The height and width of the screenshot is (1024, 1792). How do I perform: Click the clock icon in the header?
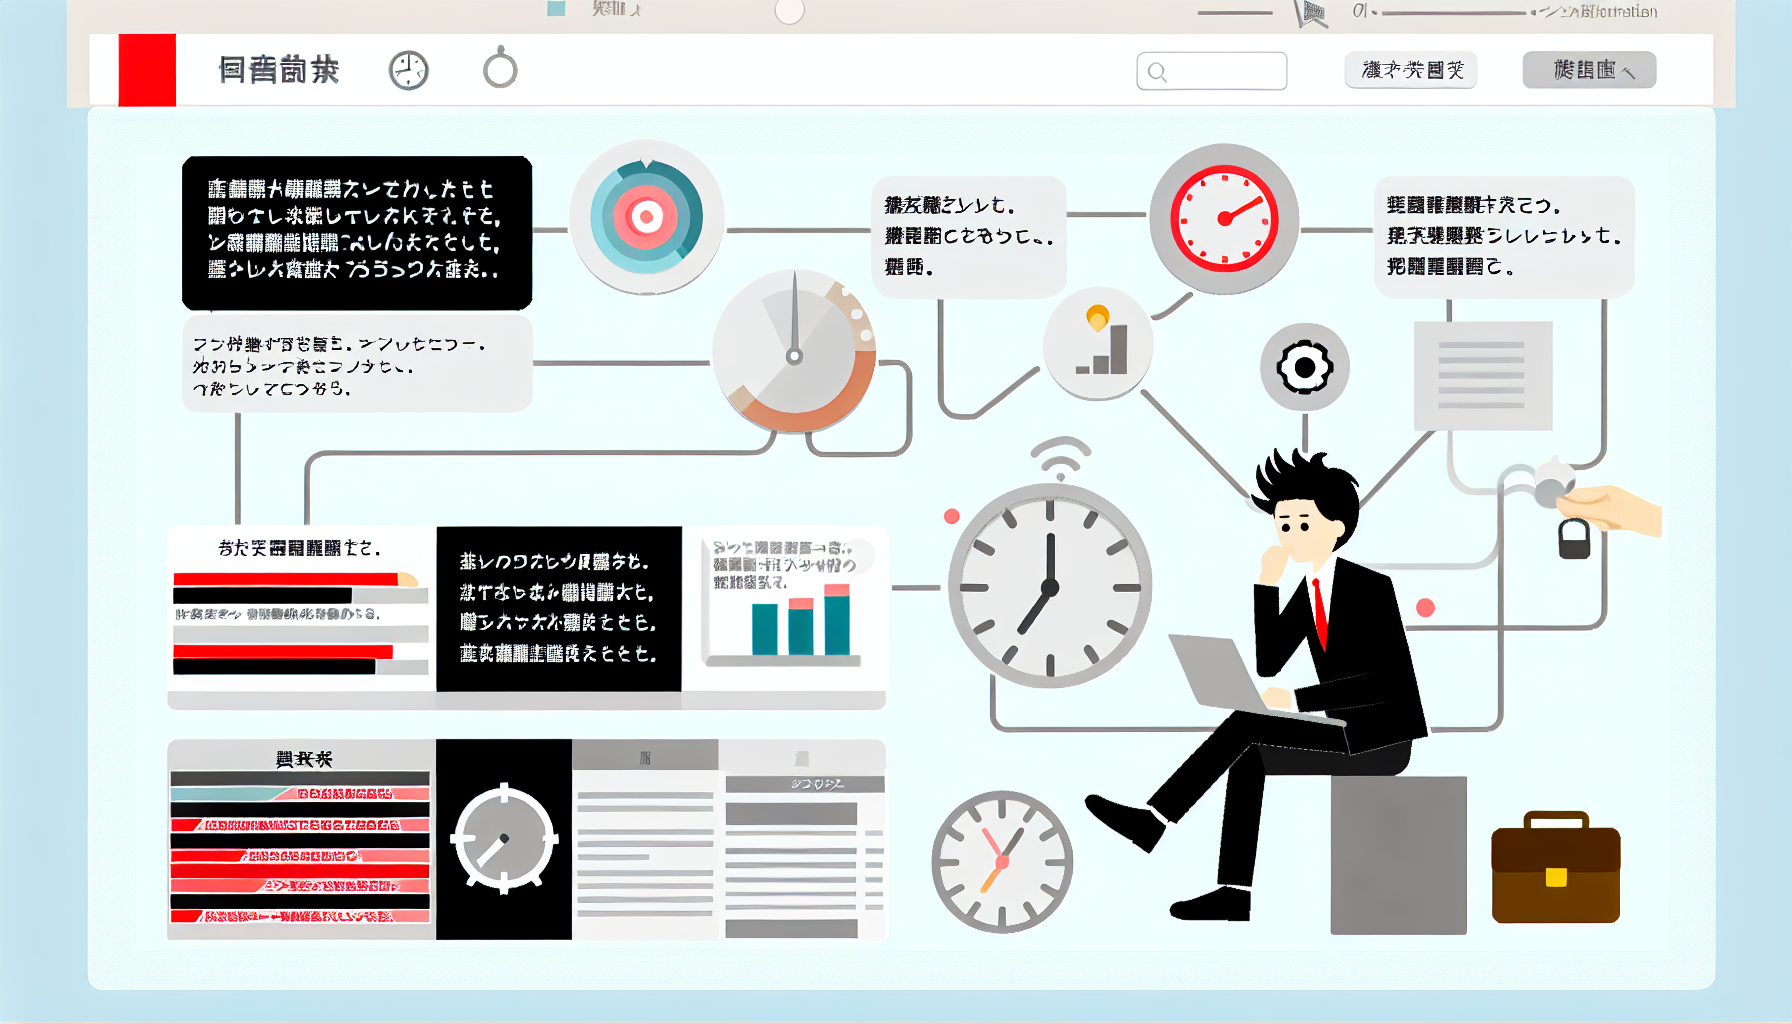pos(408,71)
